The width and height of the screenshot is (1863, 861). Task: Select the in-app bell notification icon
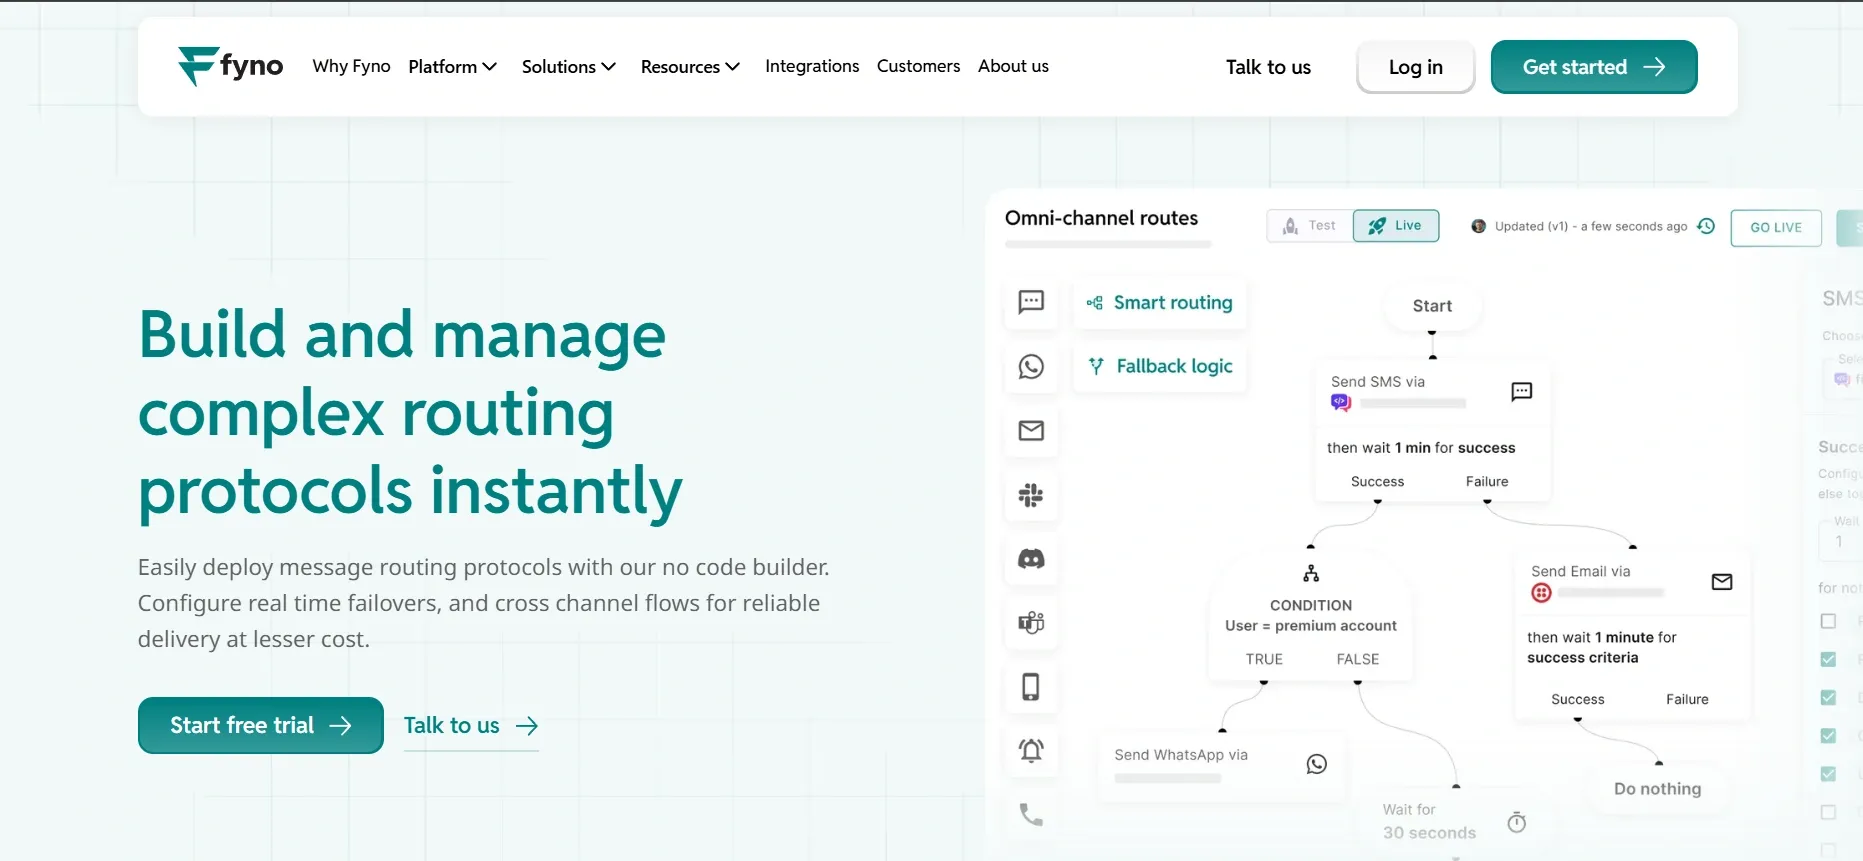click(x=1031, y=750)
